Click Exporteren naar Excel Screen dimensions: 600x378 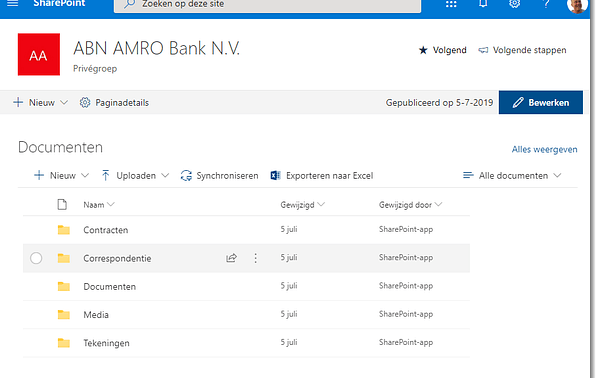[x=329, y=176]
